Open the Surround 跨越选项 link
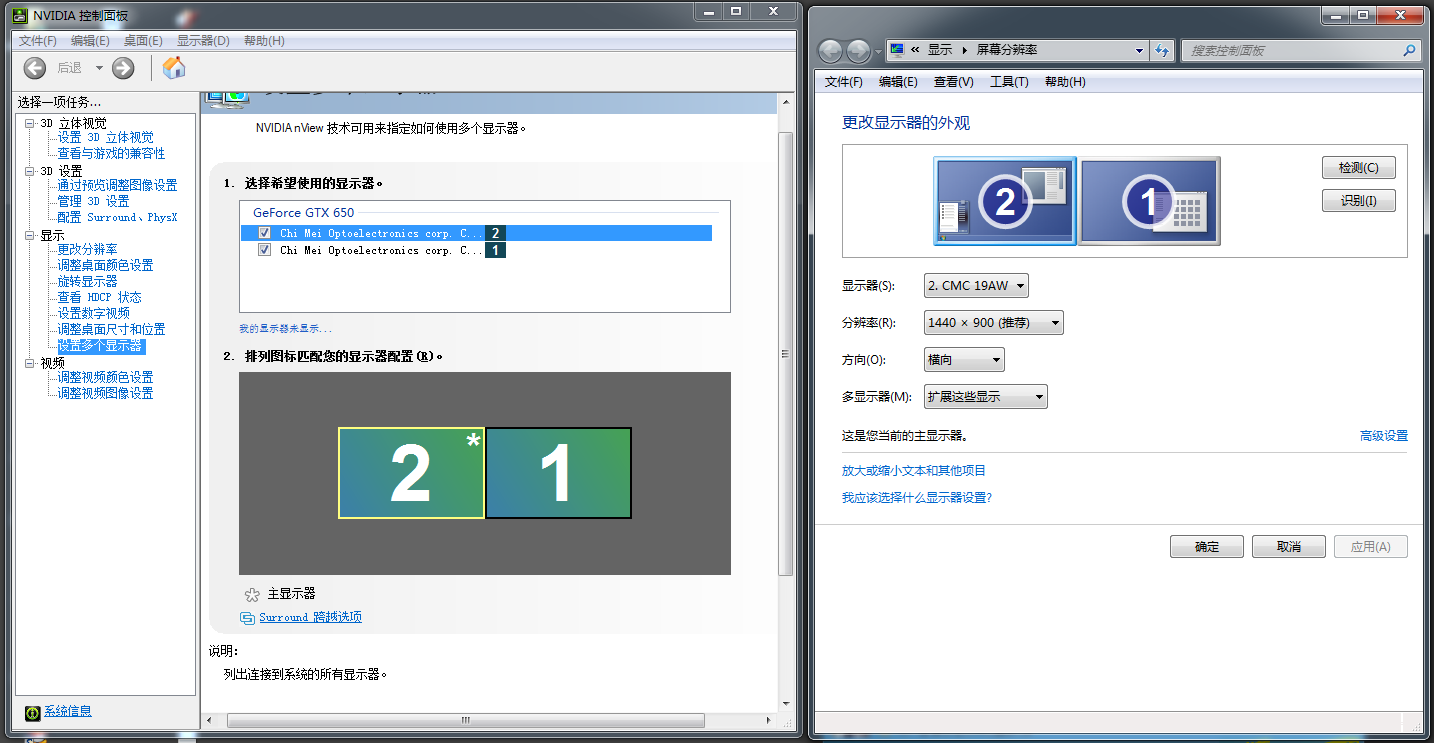1434x743 pixels. pos(310,617)
